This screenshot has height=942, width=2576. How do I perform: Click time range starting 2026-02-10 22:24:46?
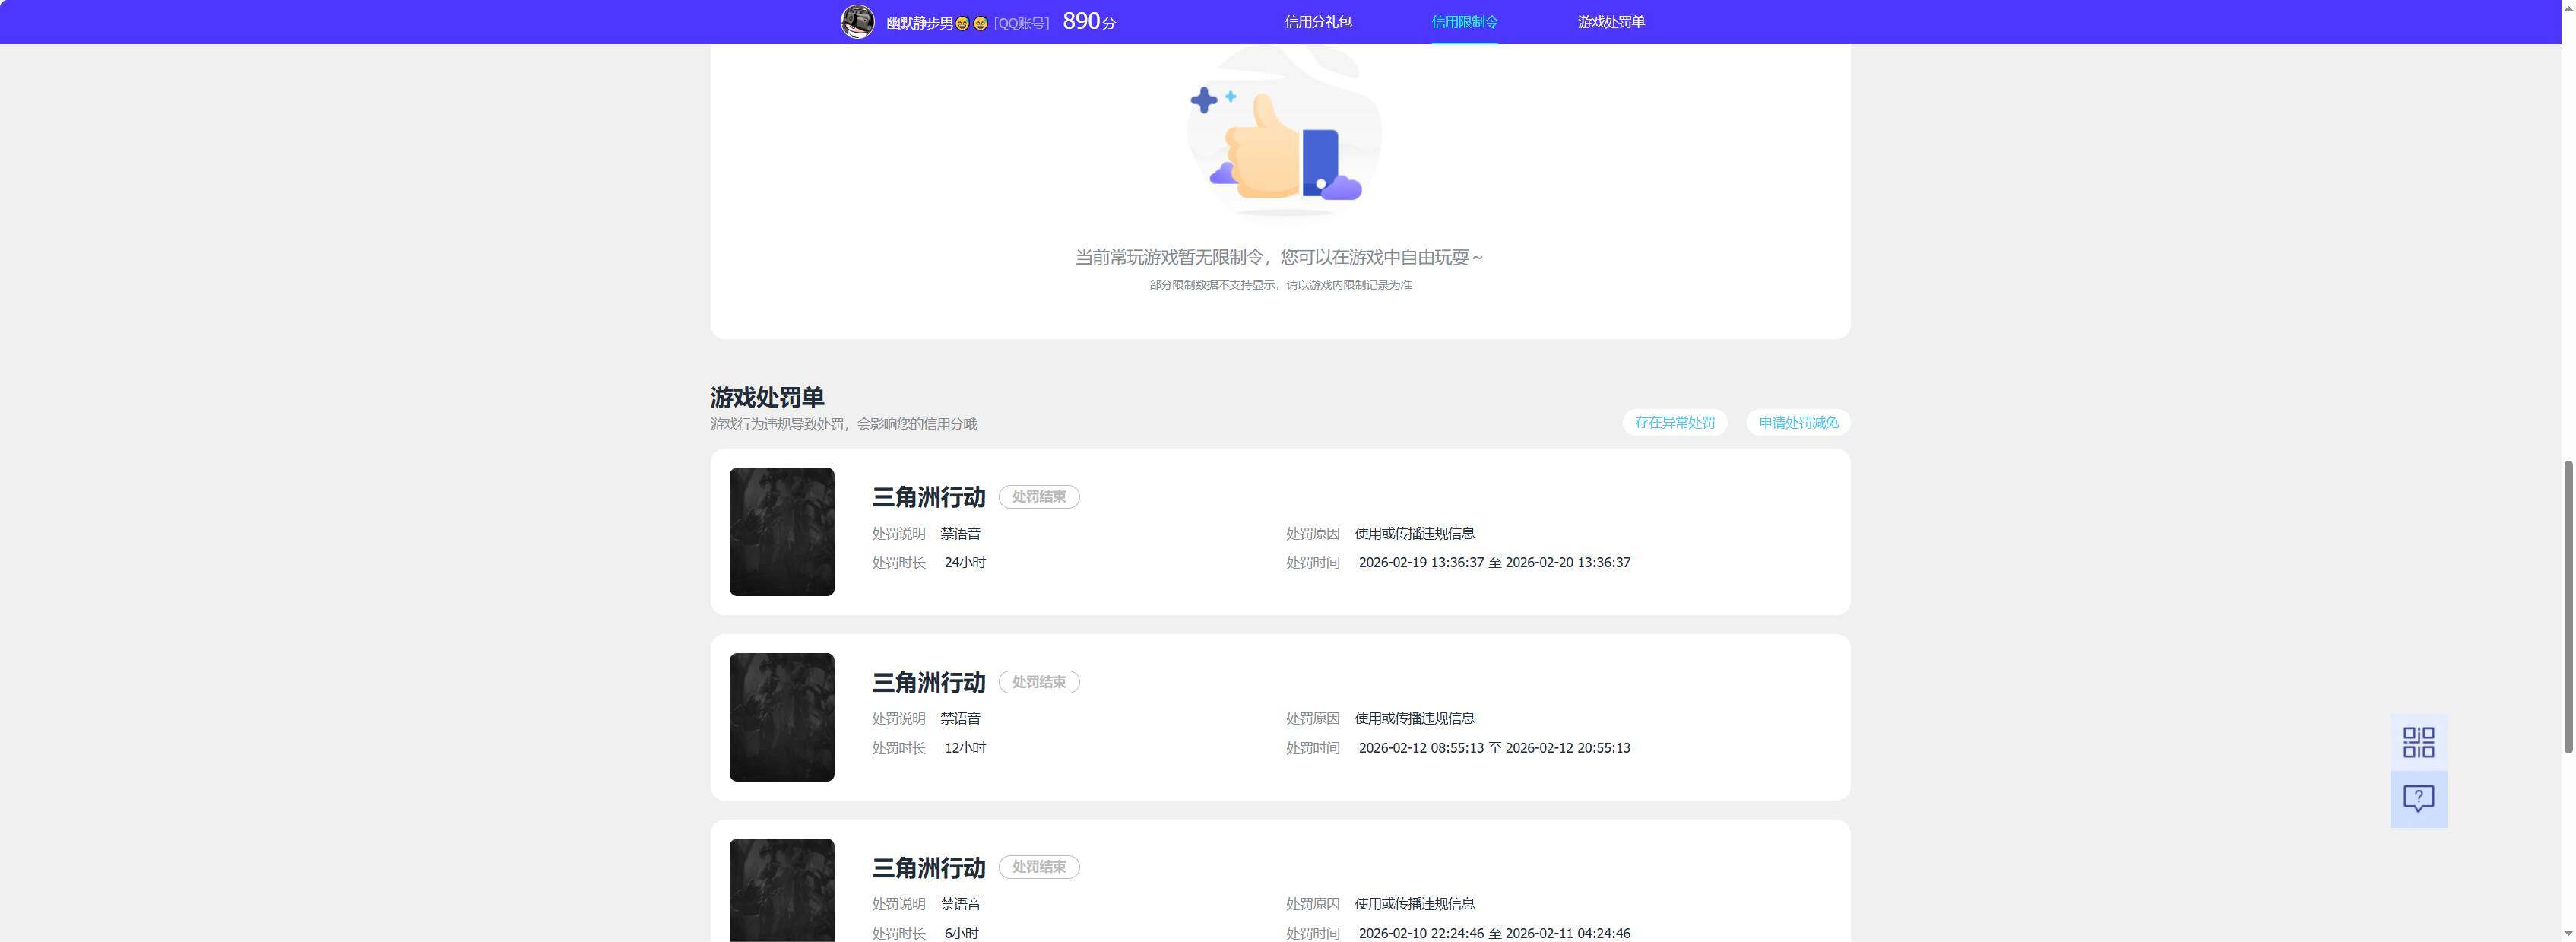1494,933
